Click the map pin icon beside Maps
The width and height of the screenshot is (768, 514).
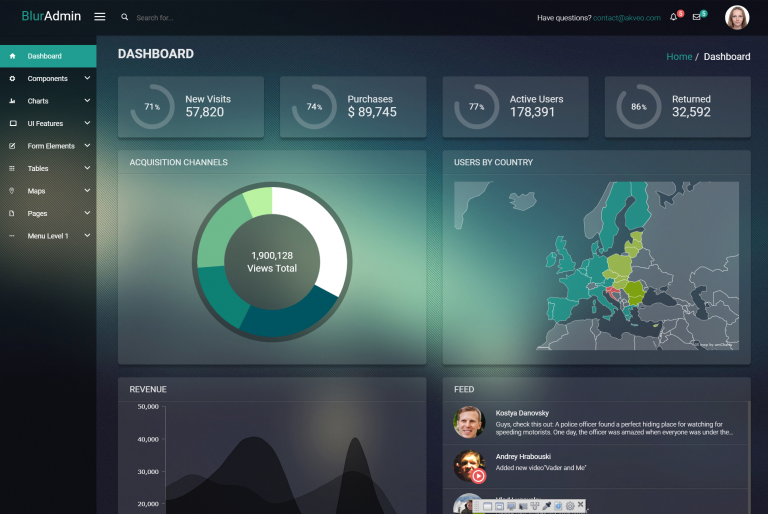[x=12, y=191]
